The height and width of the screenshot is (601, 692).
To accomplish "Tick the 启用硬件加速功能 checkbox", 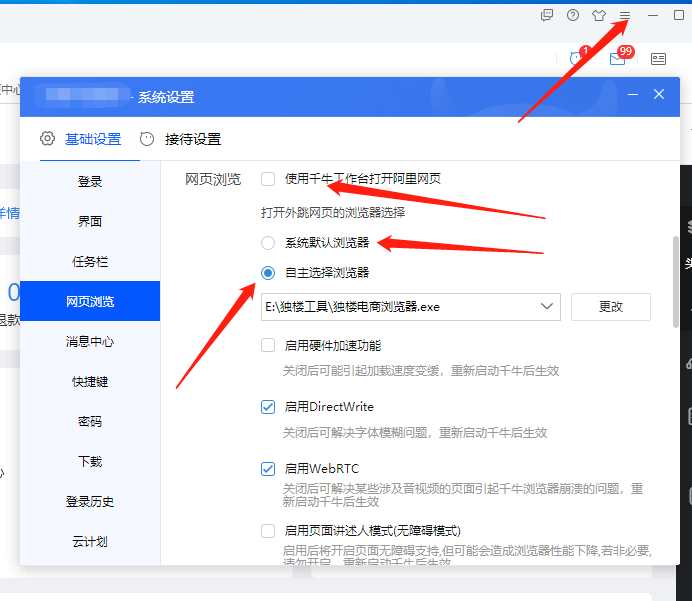I will click(x=268, y=345).
